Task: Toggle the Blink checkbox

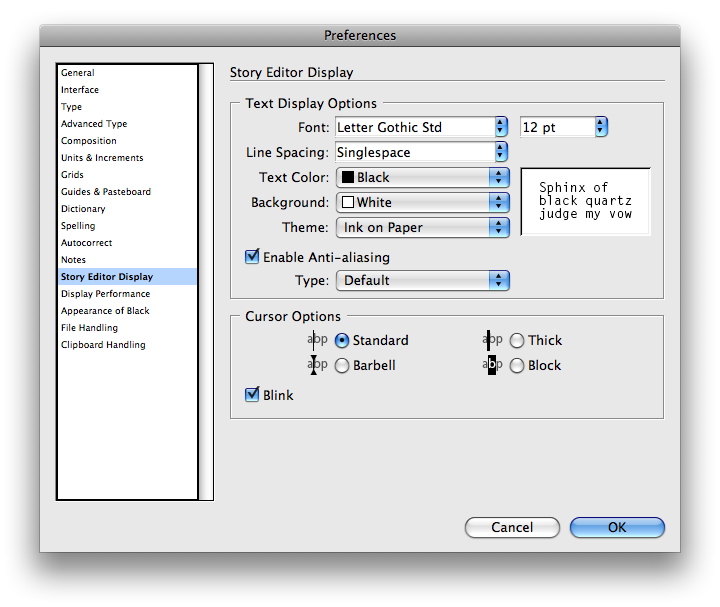Action: point(252,394)
